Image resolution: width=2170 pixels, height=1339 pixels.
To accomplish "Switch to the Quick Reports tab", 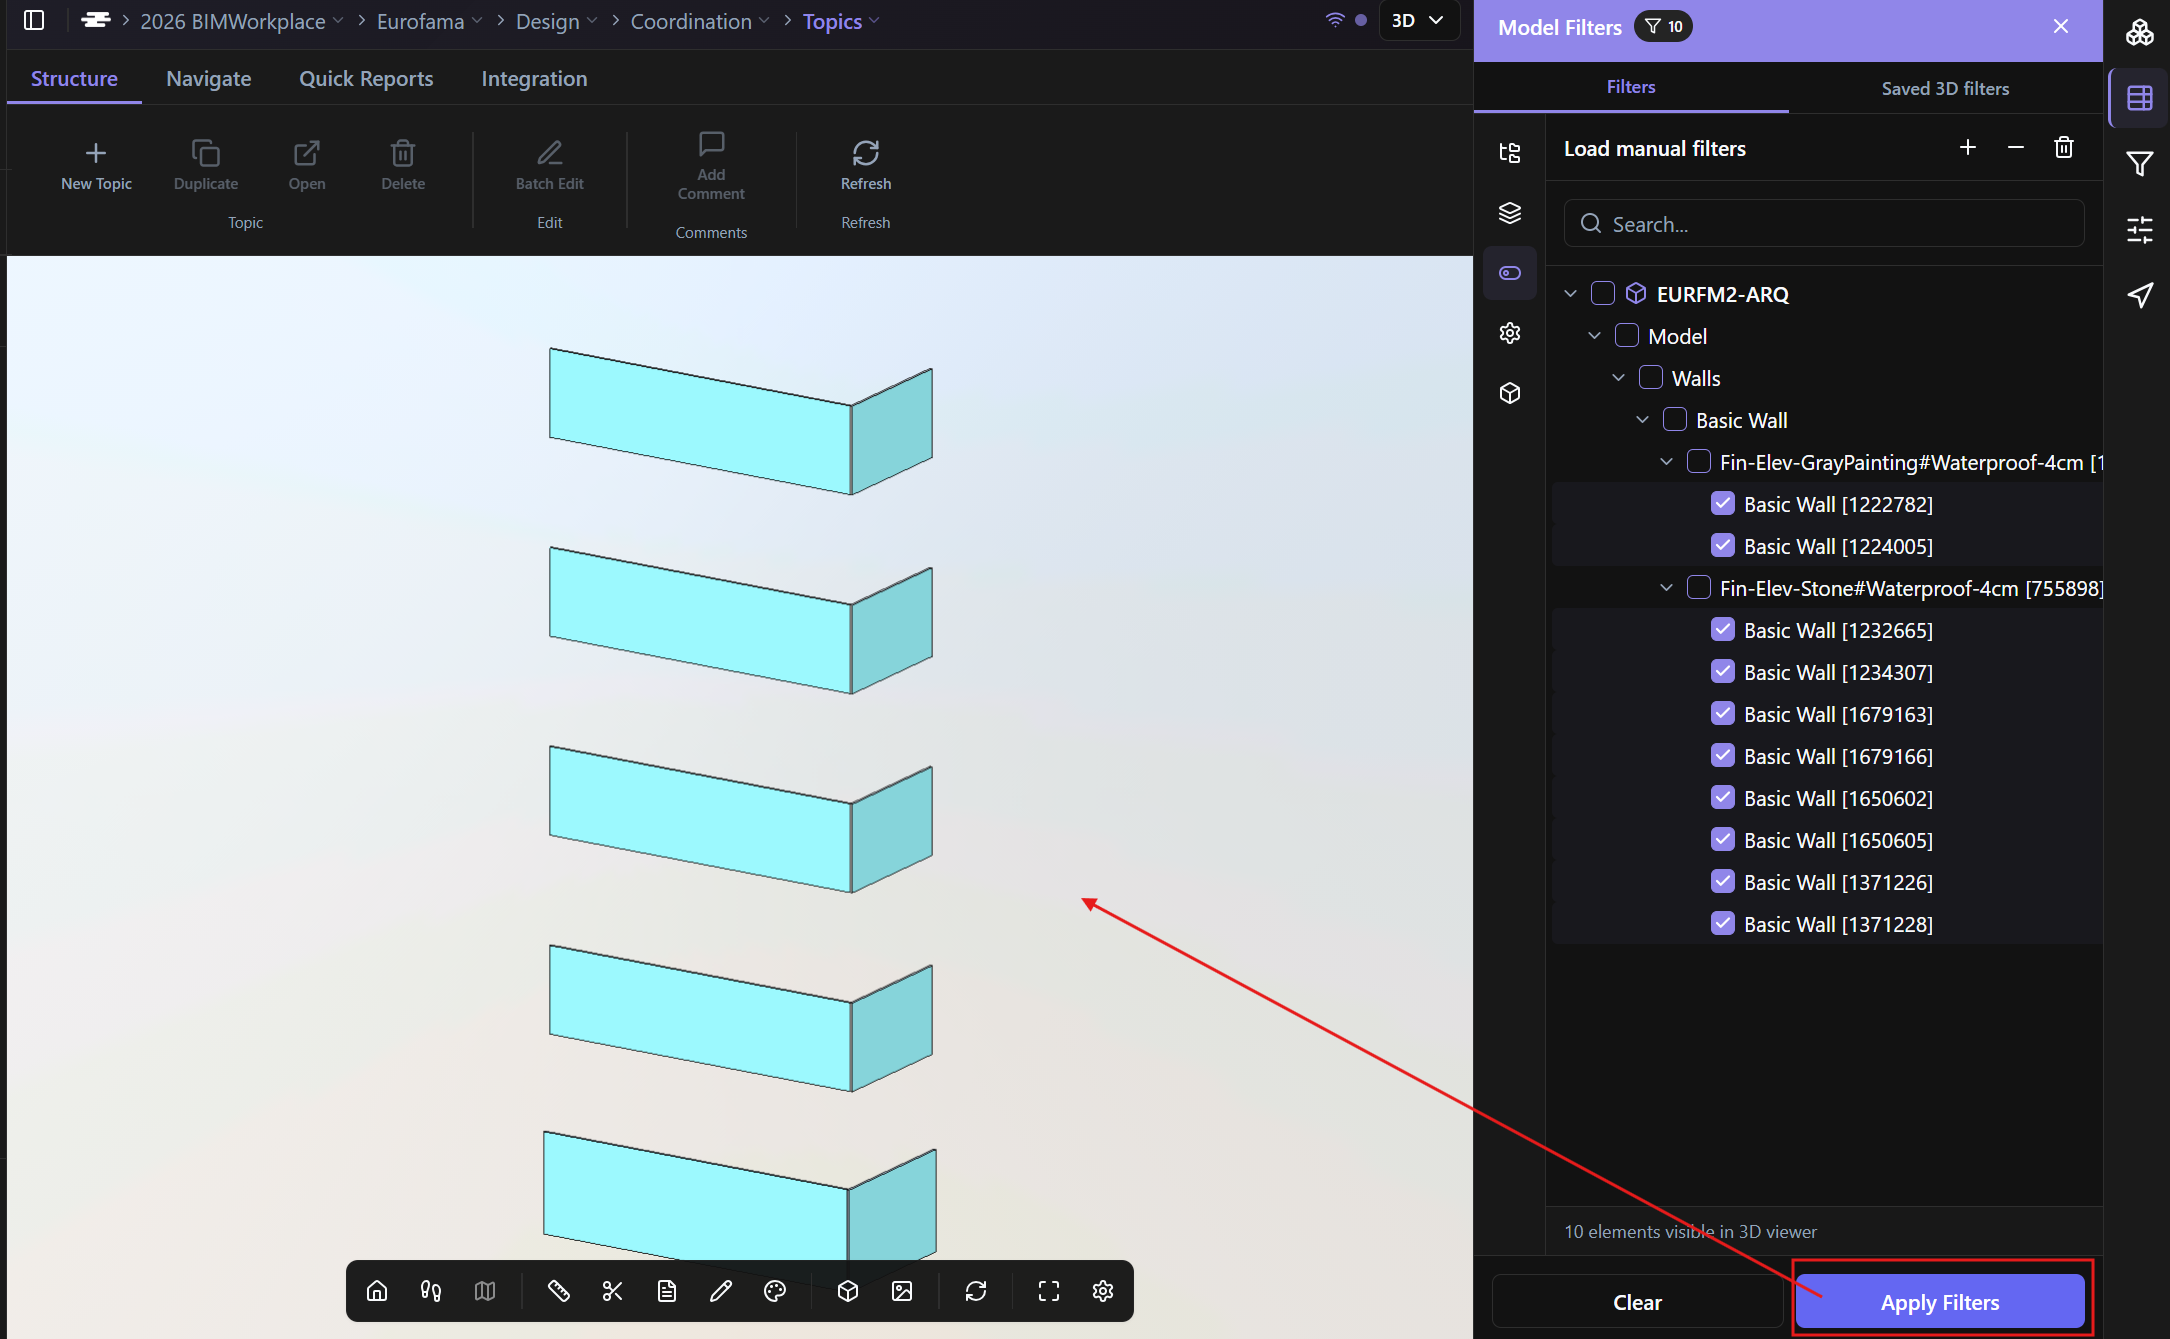I will pos(366,78).
